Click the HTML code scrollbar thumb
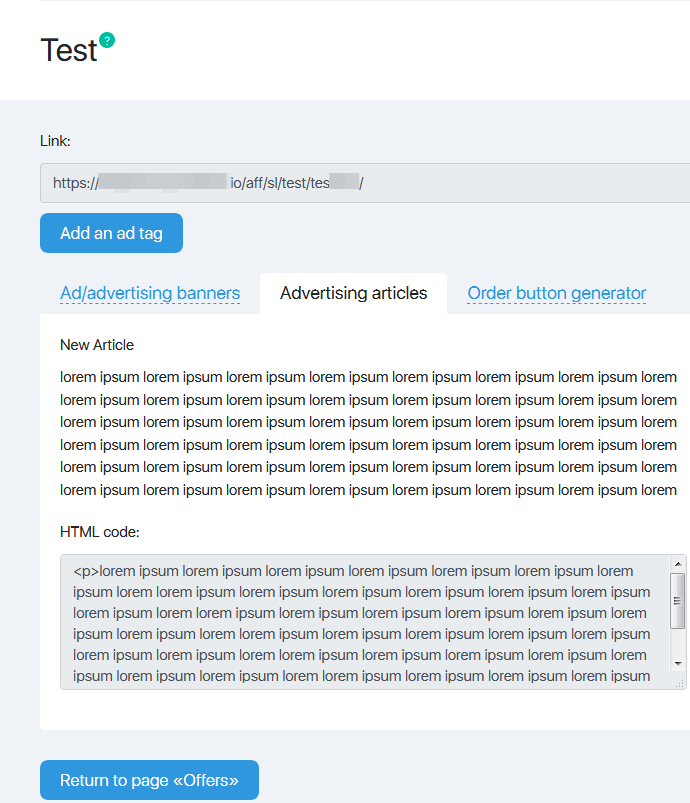 678,600
